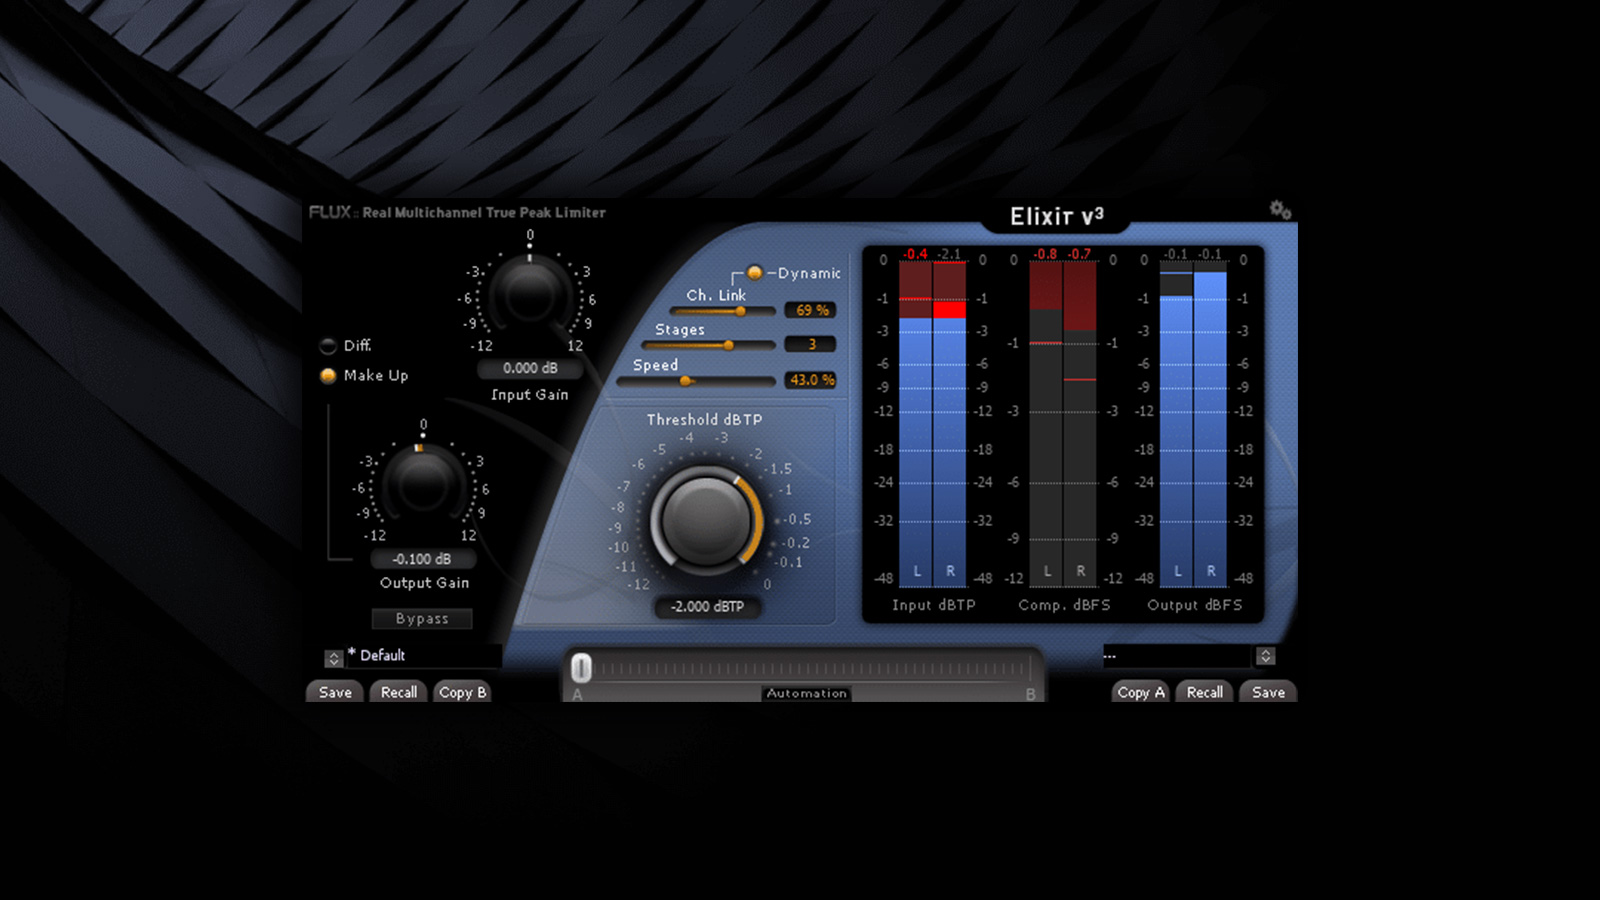Screen dimensions: 1600x900
Task: Adjust the Speed slider handle
Action: [x=685, y=381]
